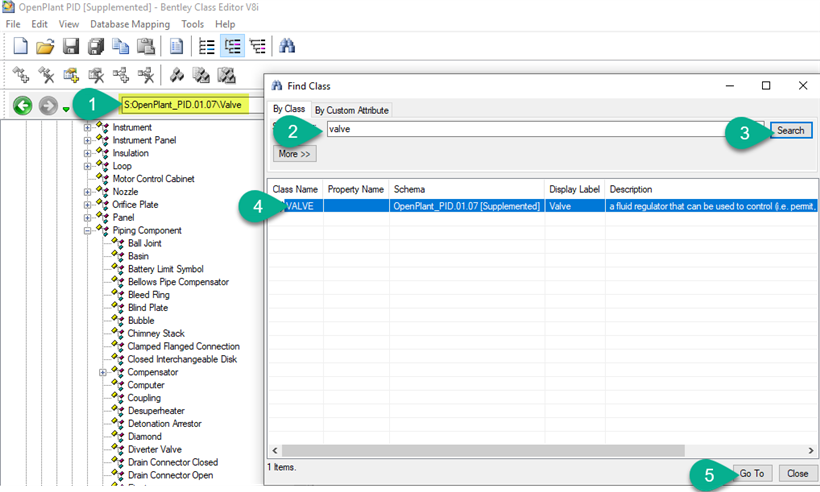The image size is (820, 492).
Task: Expand the Panel tree node
Action: [x=87, y=218]
